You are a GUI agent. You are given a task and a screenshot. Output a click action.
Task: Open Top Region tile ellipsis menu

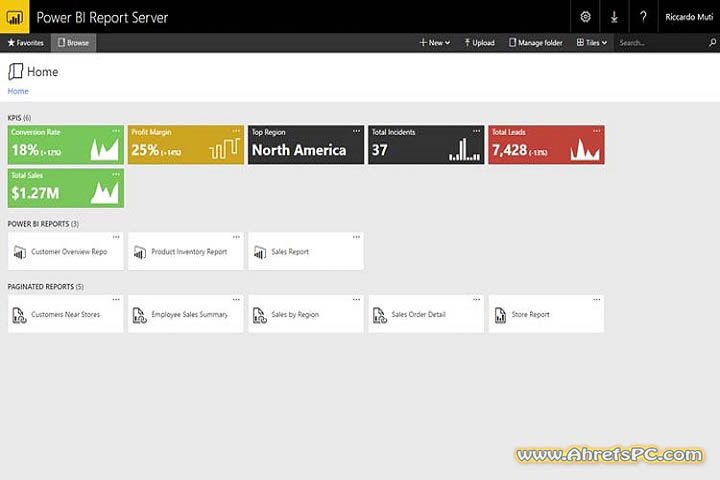pyautogui.click(x=356, y=131)
